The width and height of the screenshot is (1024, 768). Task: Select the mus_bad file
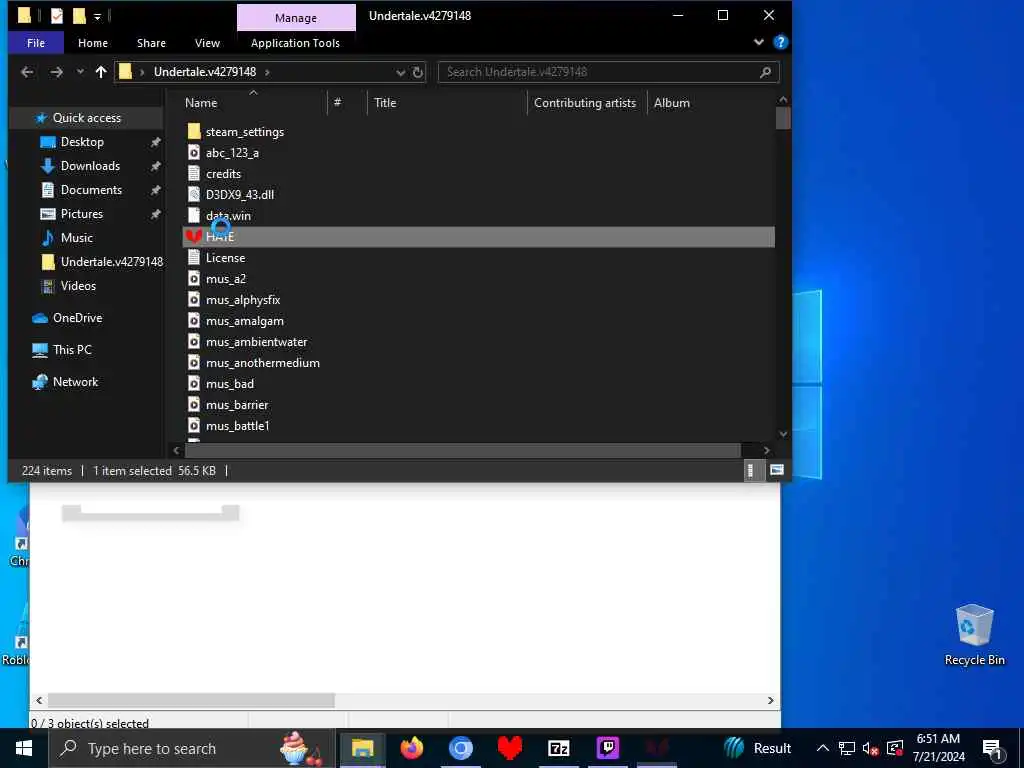pyautogui.click(x=230, y=384)
